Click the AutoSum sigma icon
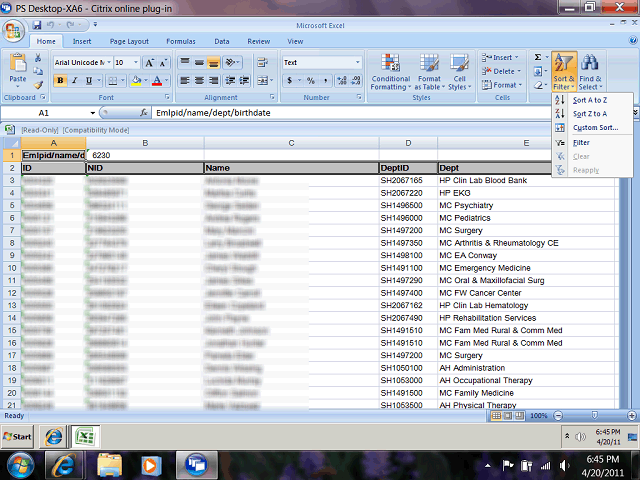Screen dimensions: 640x480 [537, 58]
